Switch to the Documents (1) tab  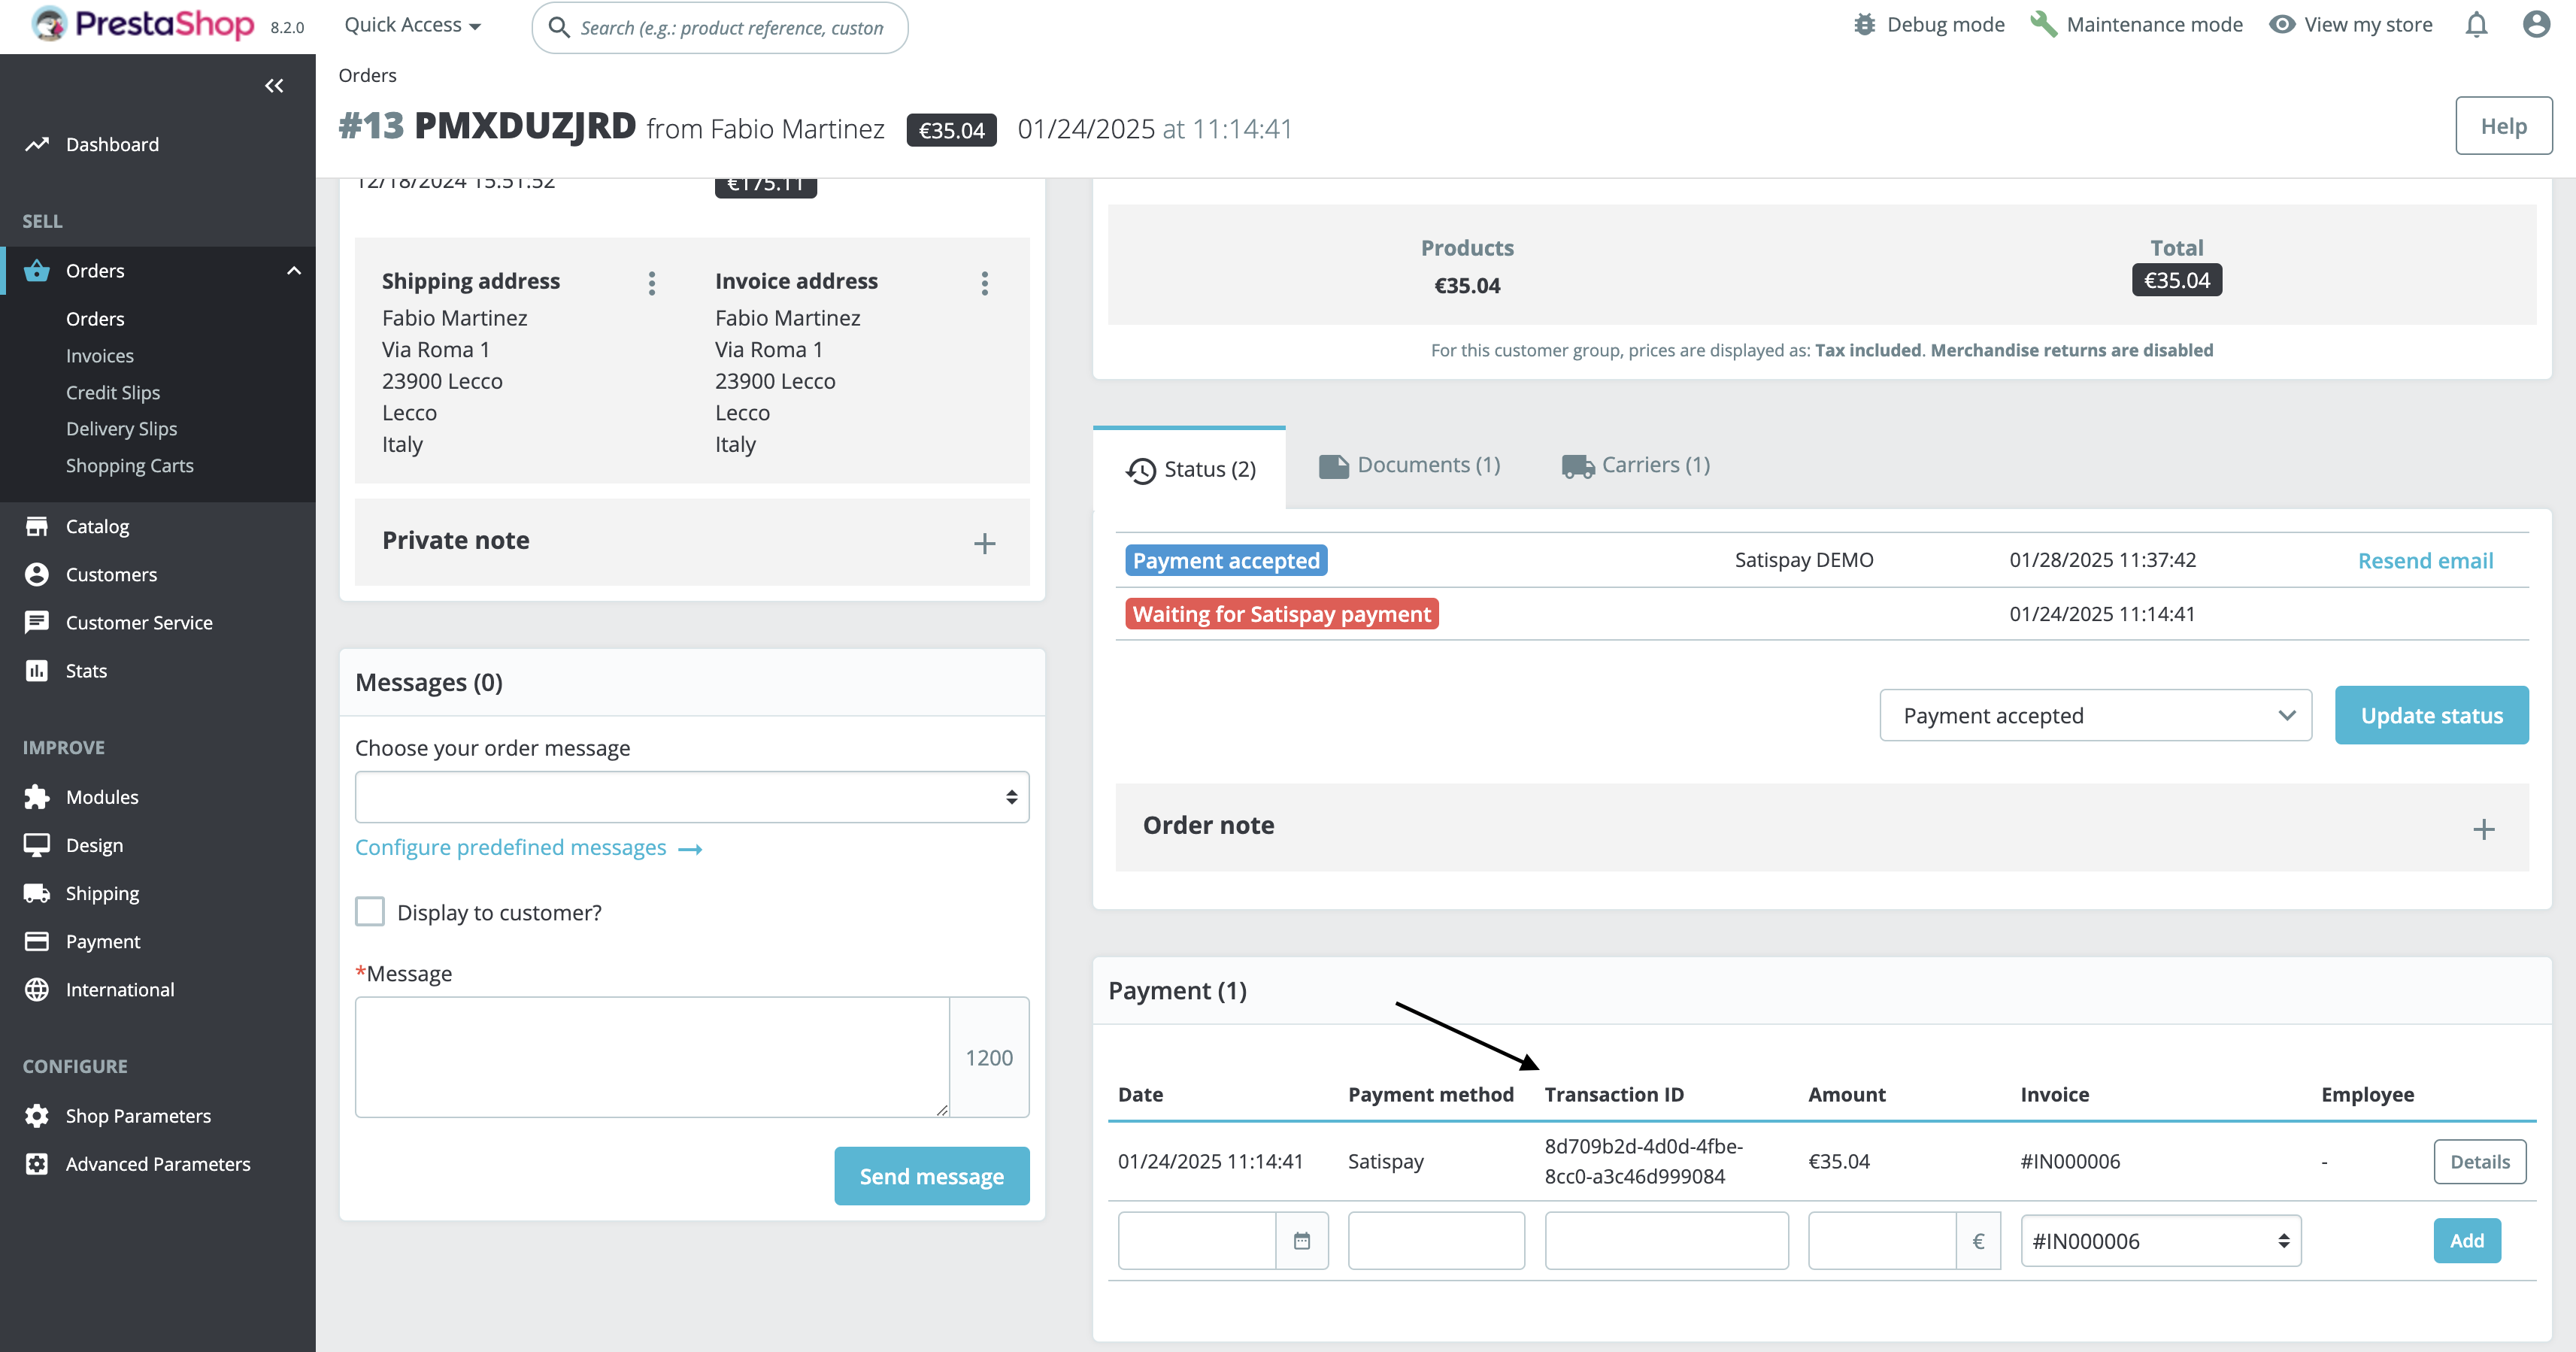(1410, 465)
